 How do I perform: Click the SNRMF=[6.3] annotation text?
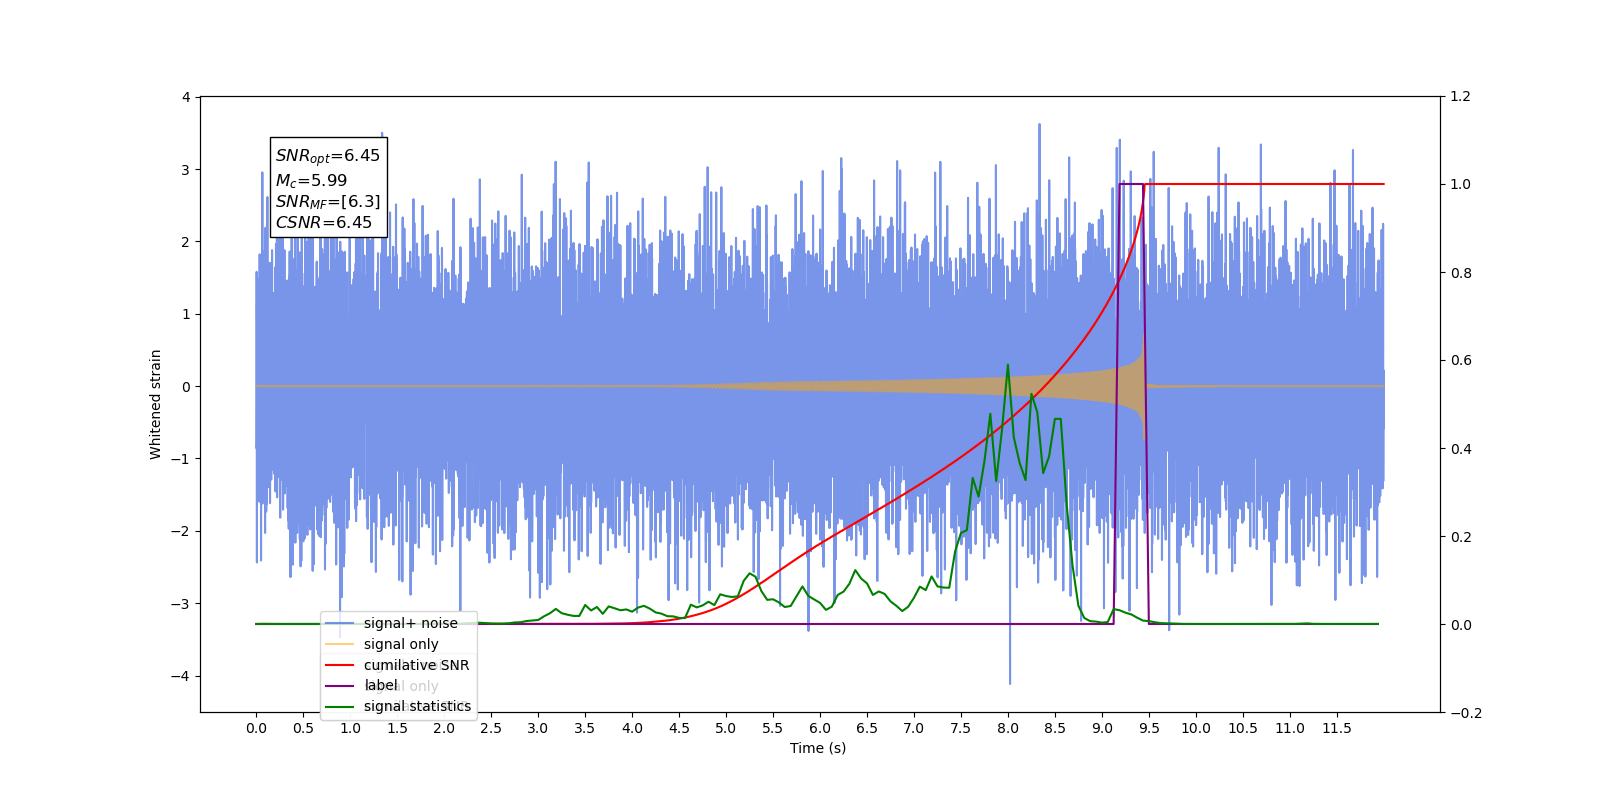point(328,202)
